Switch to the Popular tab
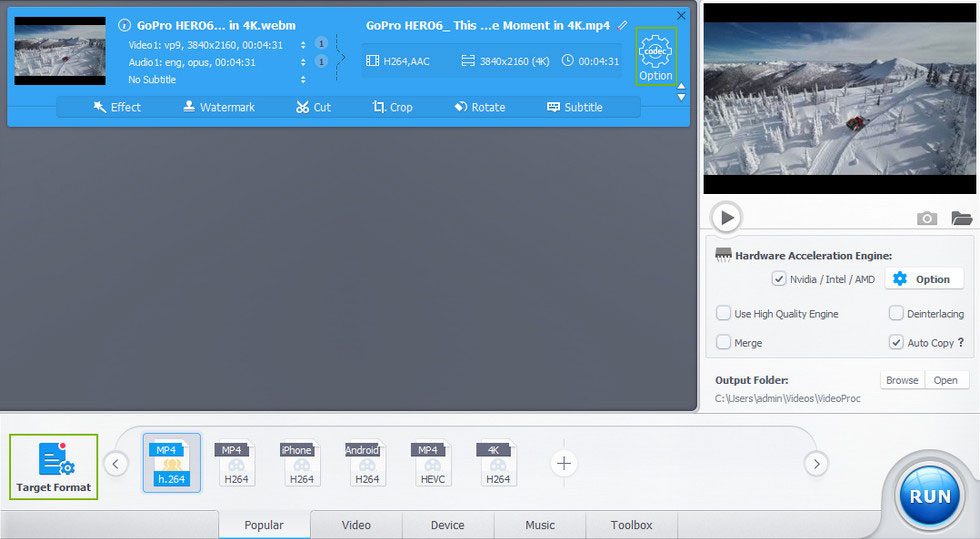The height and width of the screenshot is (539, 980). [264, 525]
